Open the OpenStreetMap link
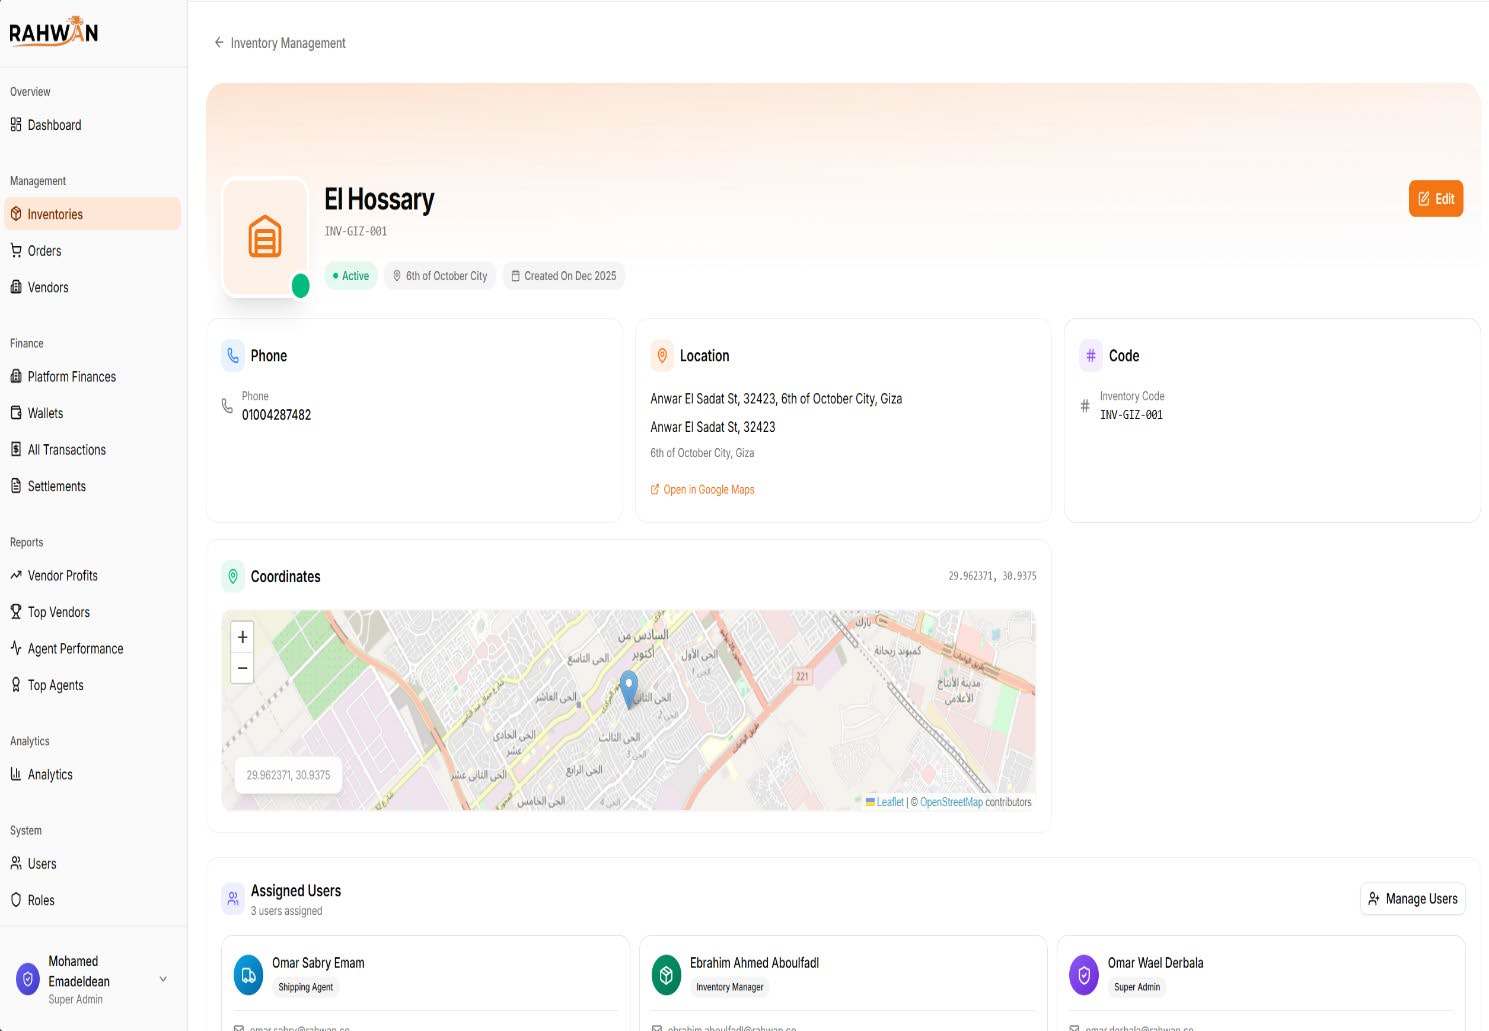The width and height of the screenshot is (1489, 1031). pos(951,802)
